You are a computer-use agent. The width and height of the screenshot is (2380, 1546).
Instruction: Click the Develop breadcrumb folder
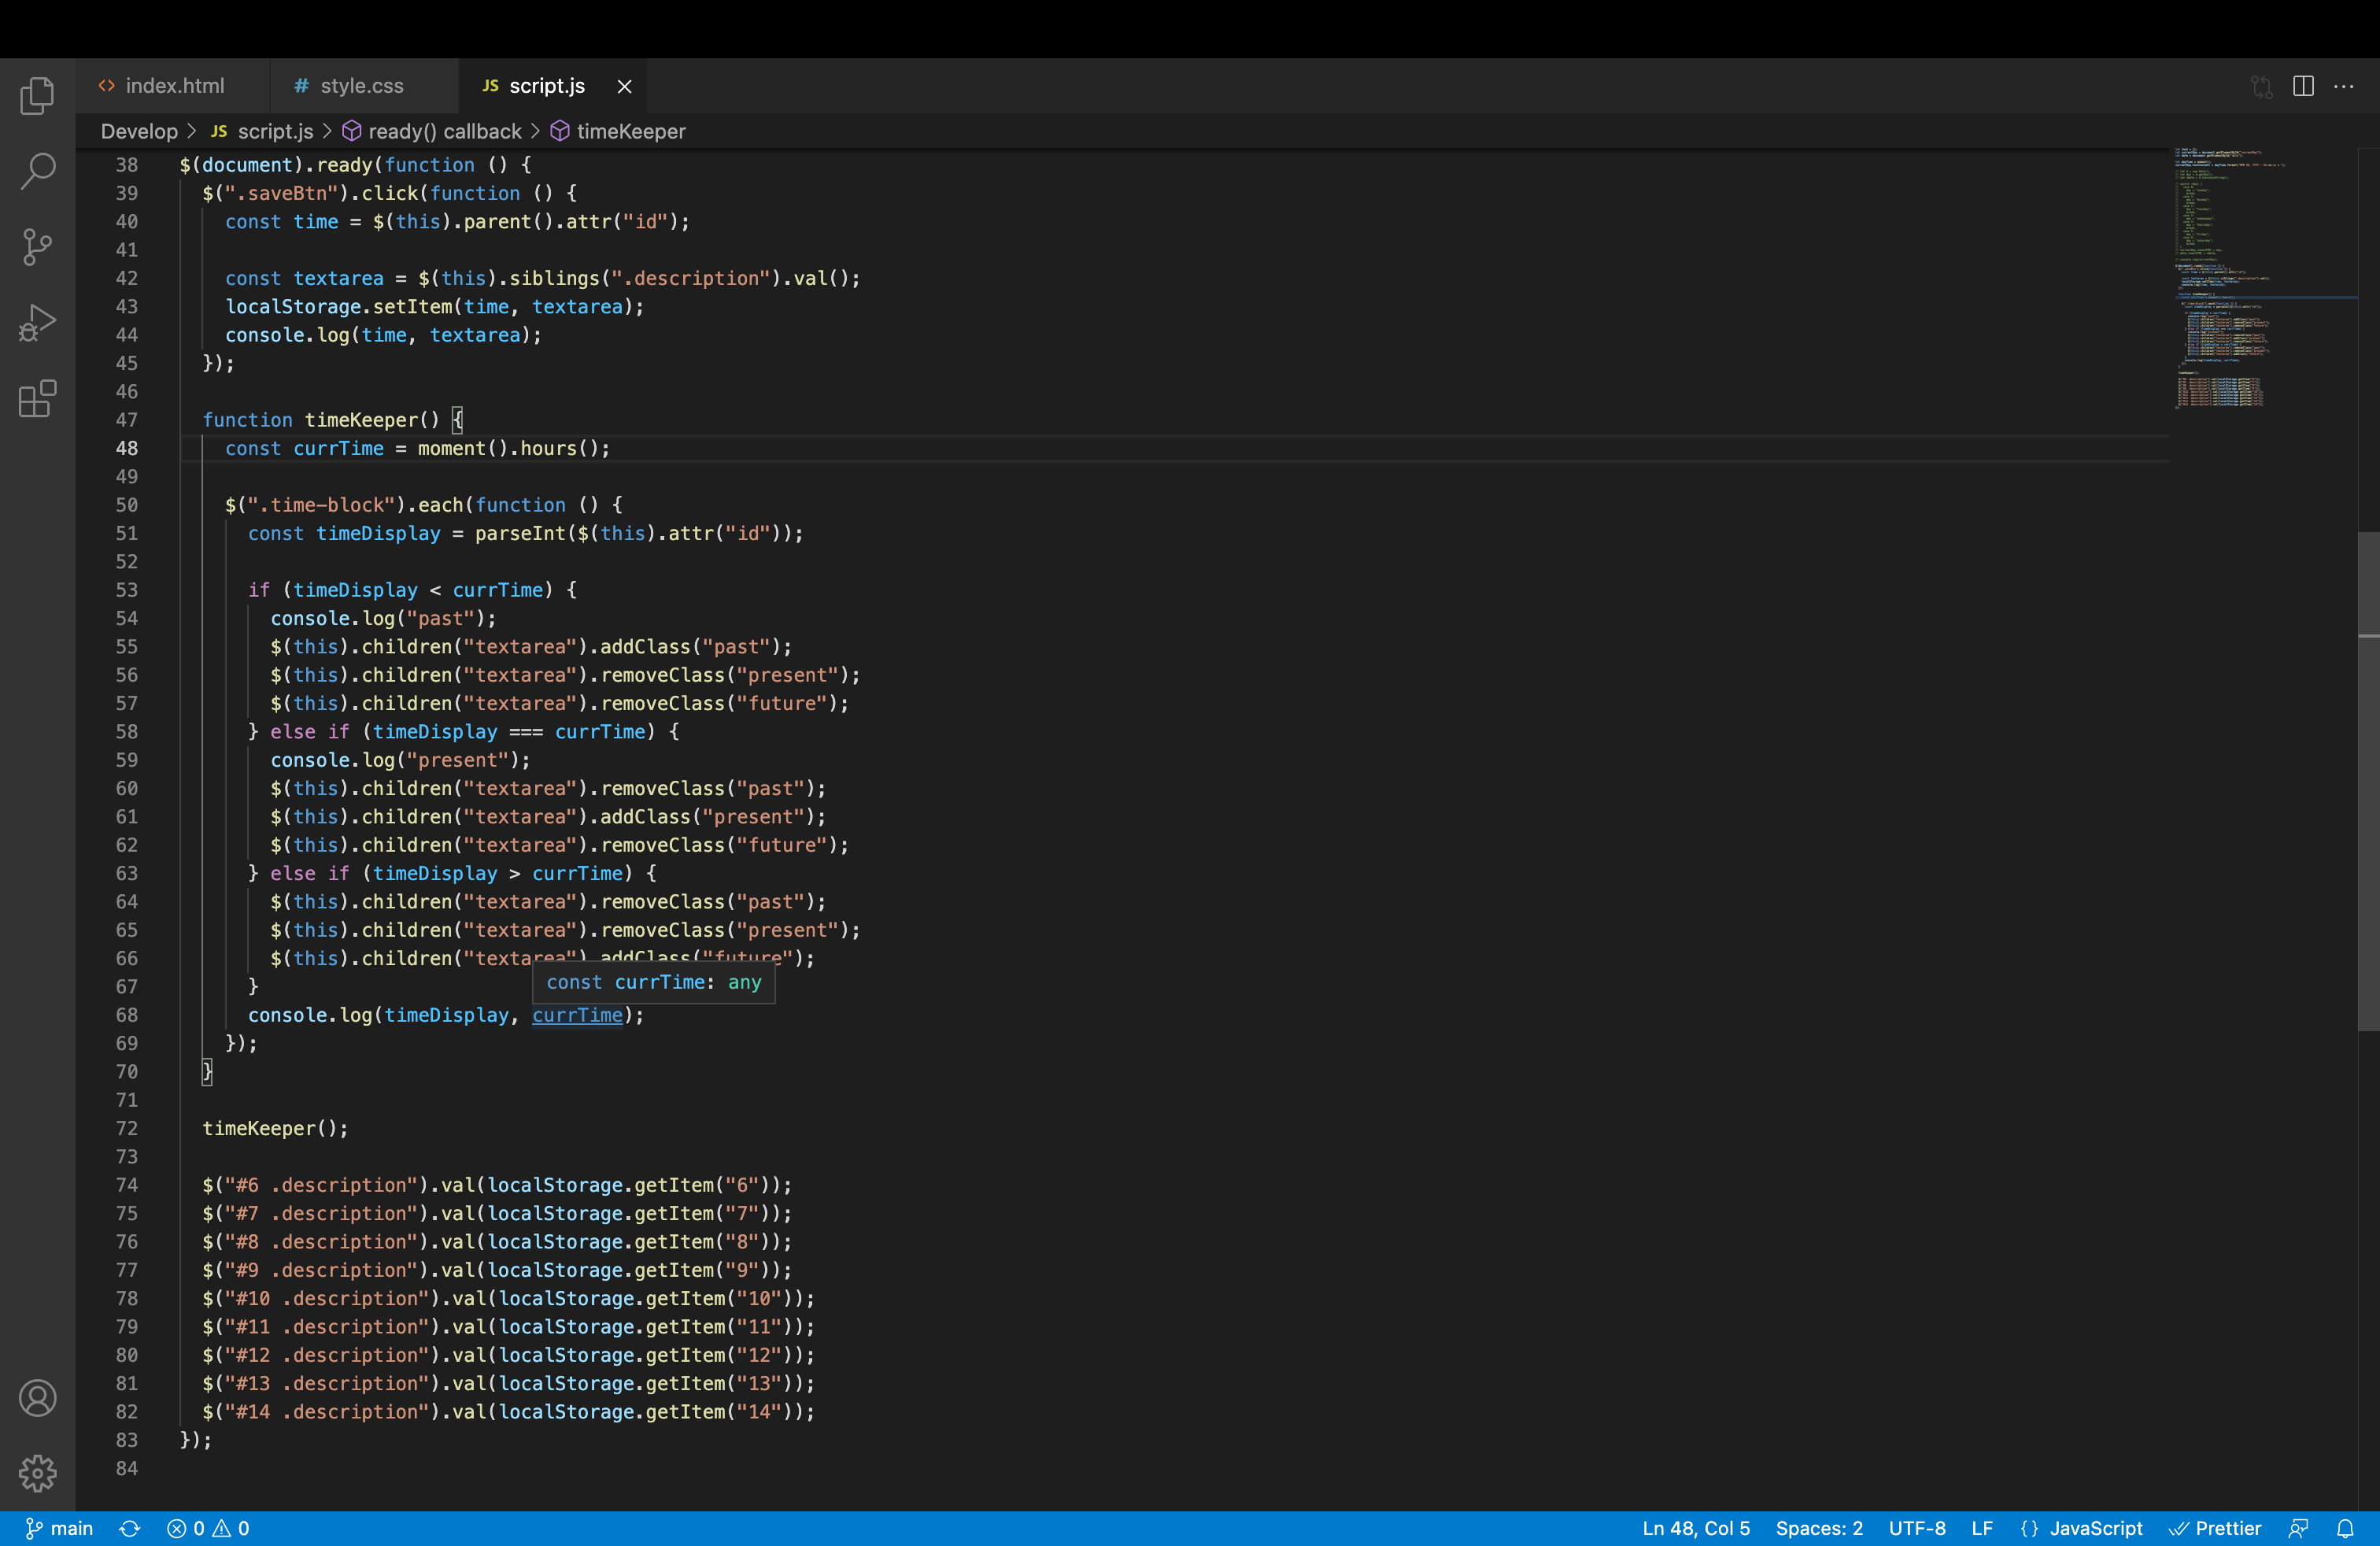[x=139, y=131]
